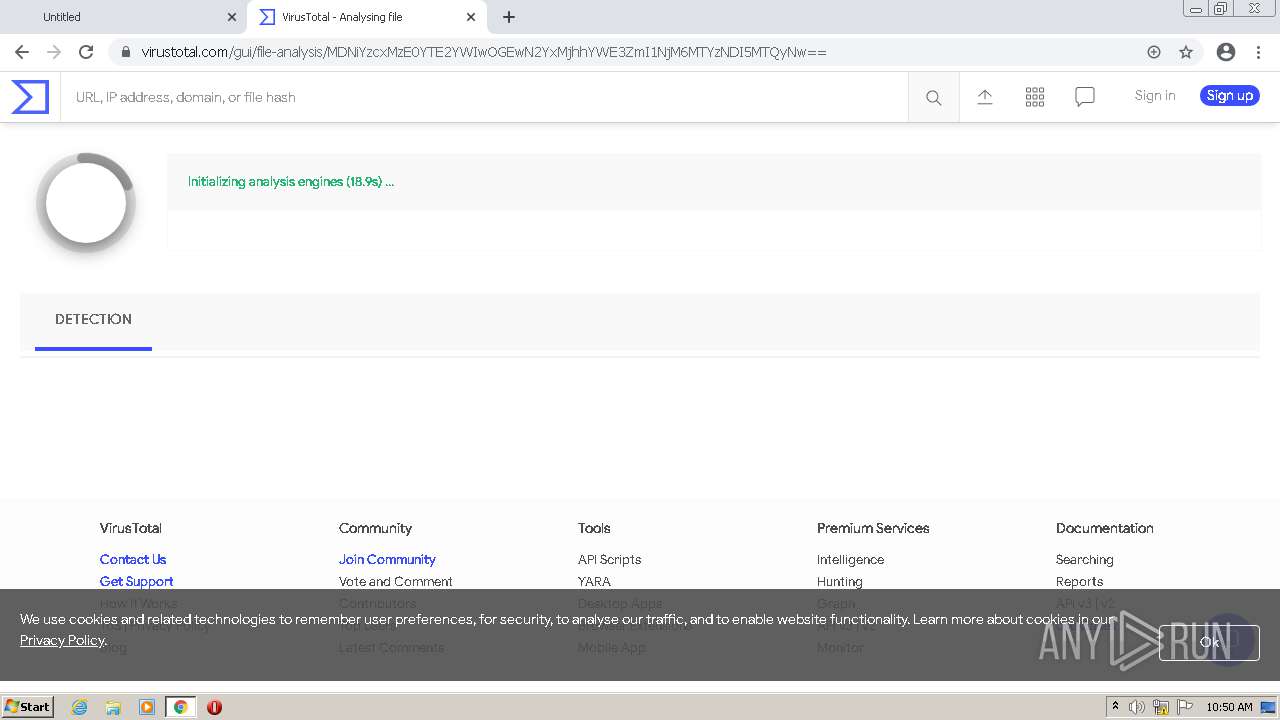Image resolution: width=1280 pixels, height=720 pixels.
Task: Open the comments speech-bubble icon
Action: 1085,97
